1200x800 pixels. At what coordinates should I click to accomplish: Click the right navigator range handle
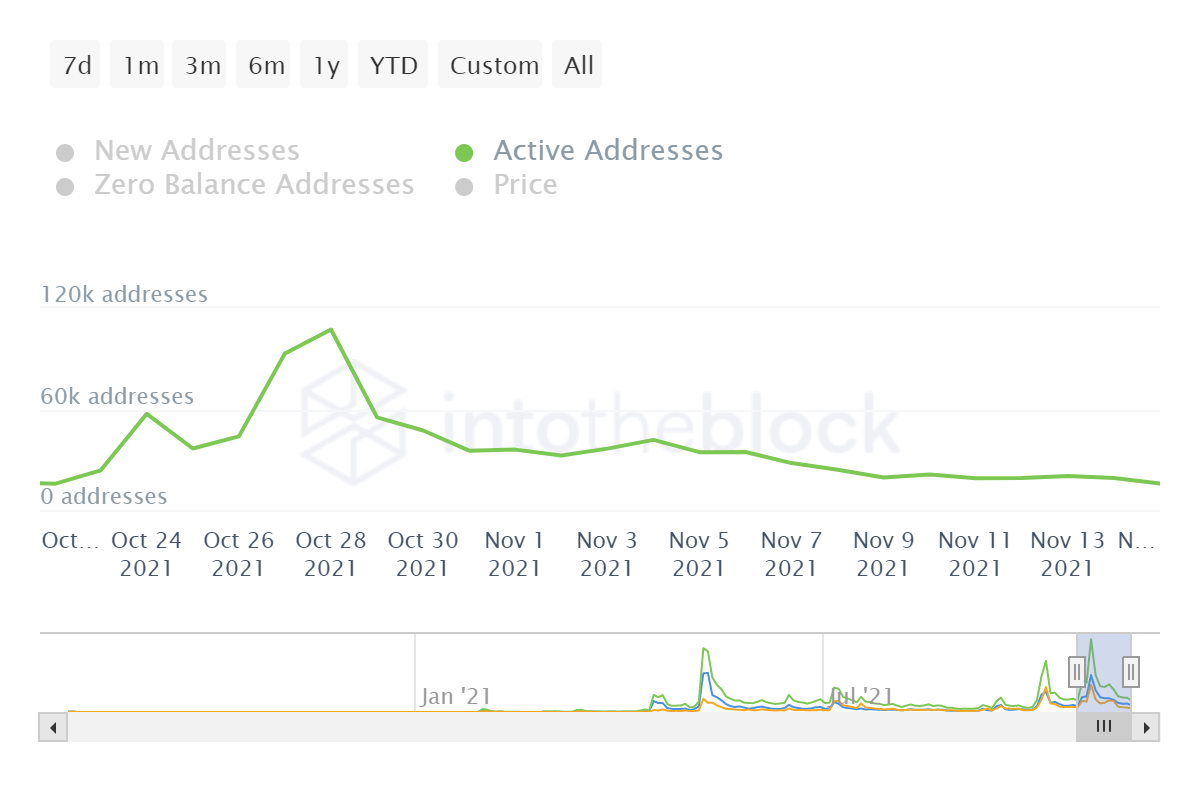click(x=1131, y=670)
